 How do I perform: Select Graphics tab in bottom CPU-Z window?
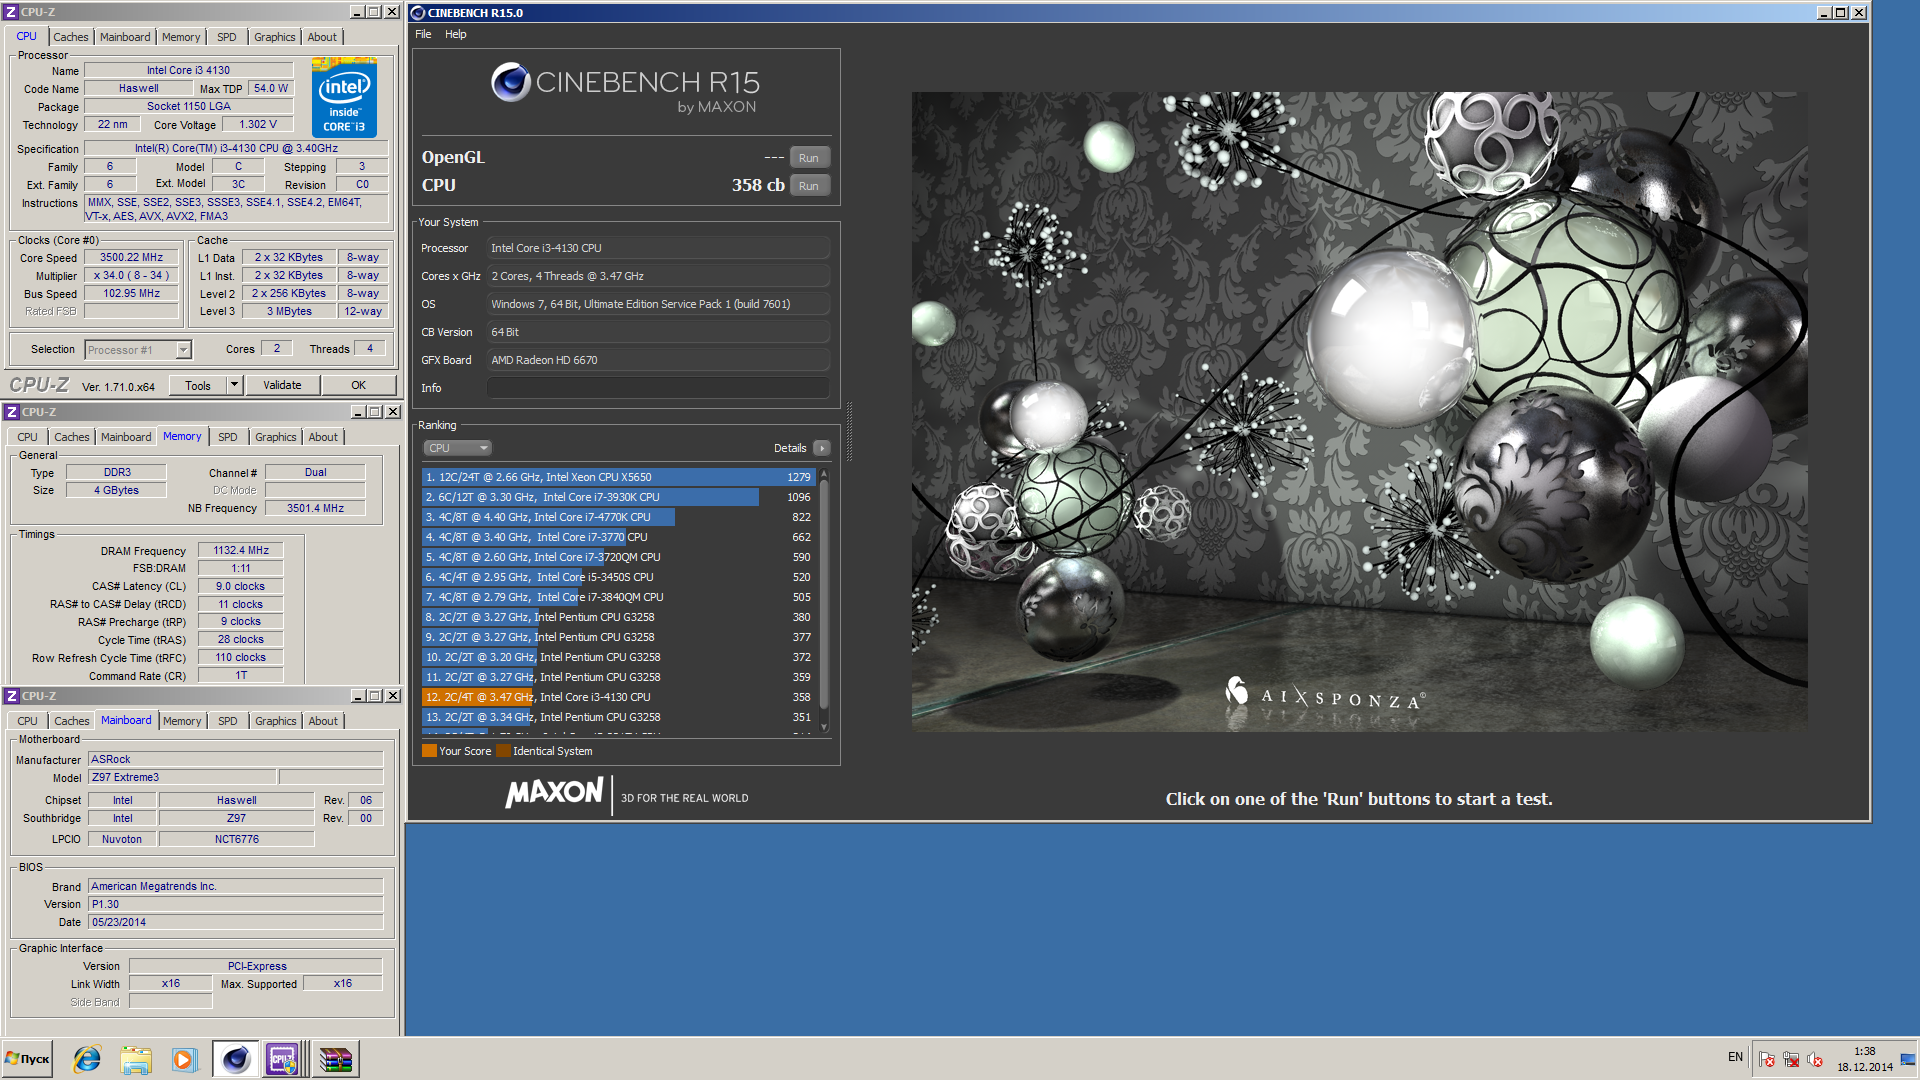(276, 721)
